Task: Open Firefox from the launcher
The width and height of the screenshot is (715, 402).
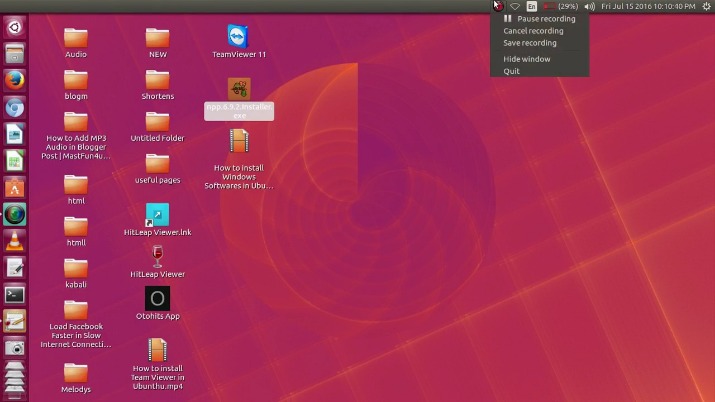Action: pyautogui.click(x=14, y=80)
